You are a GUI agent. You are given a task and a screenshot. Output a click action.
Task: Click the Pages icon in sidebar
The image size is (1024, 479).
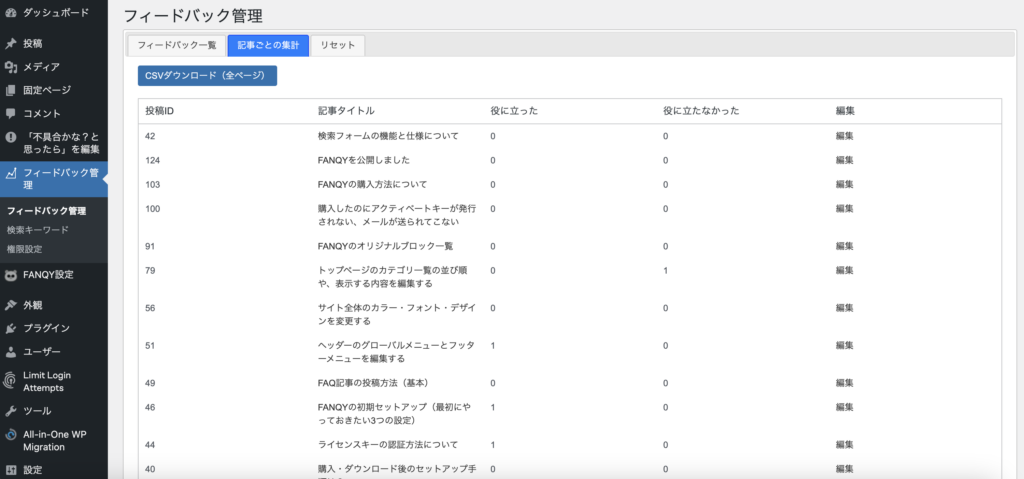pos(11,90)
